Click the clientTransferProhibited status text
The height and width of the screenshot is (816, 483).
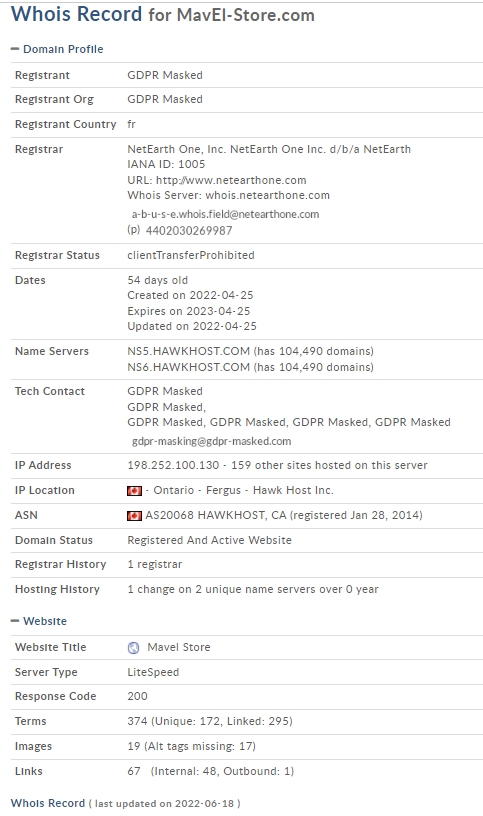(191, 255)
